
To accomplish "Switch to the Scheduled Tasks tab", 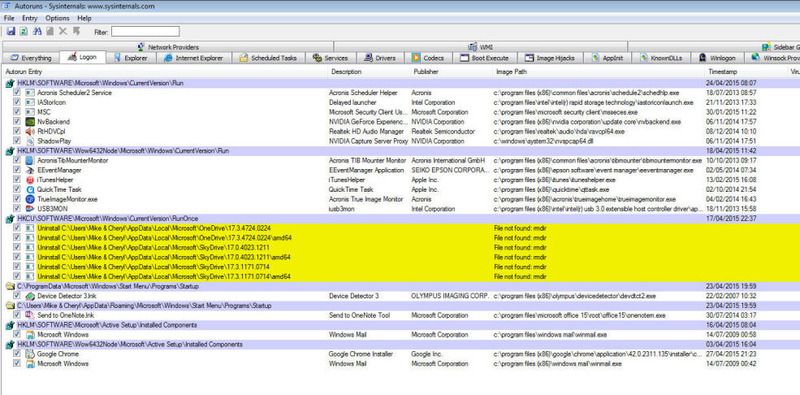I will (x=268, y=58).
